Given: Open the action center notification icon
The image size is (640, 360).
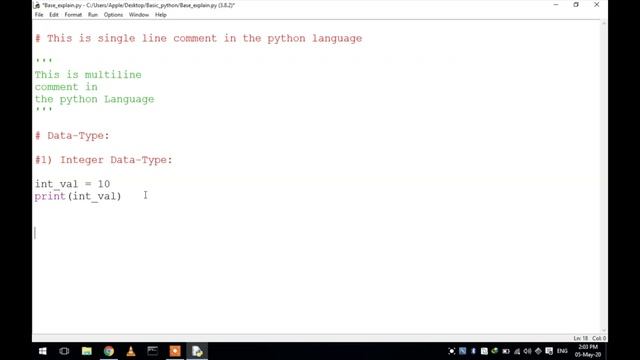Looking at the screenshot, I should pos(549,351).
